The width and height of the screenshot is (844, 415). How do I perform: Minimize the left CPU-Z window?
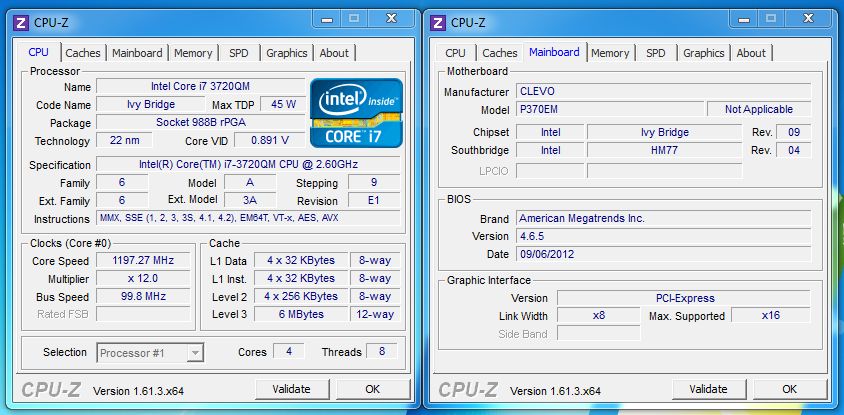coord(327,19)
